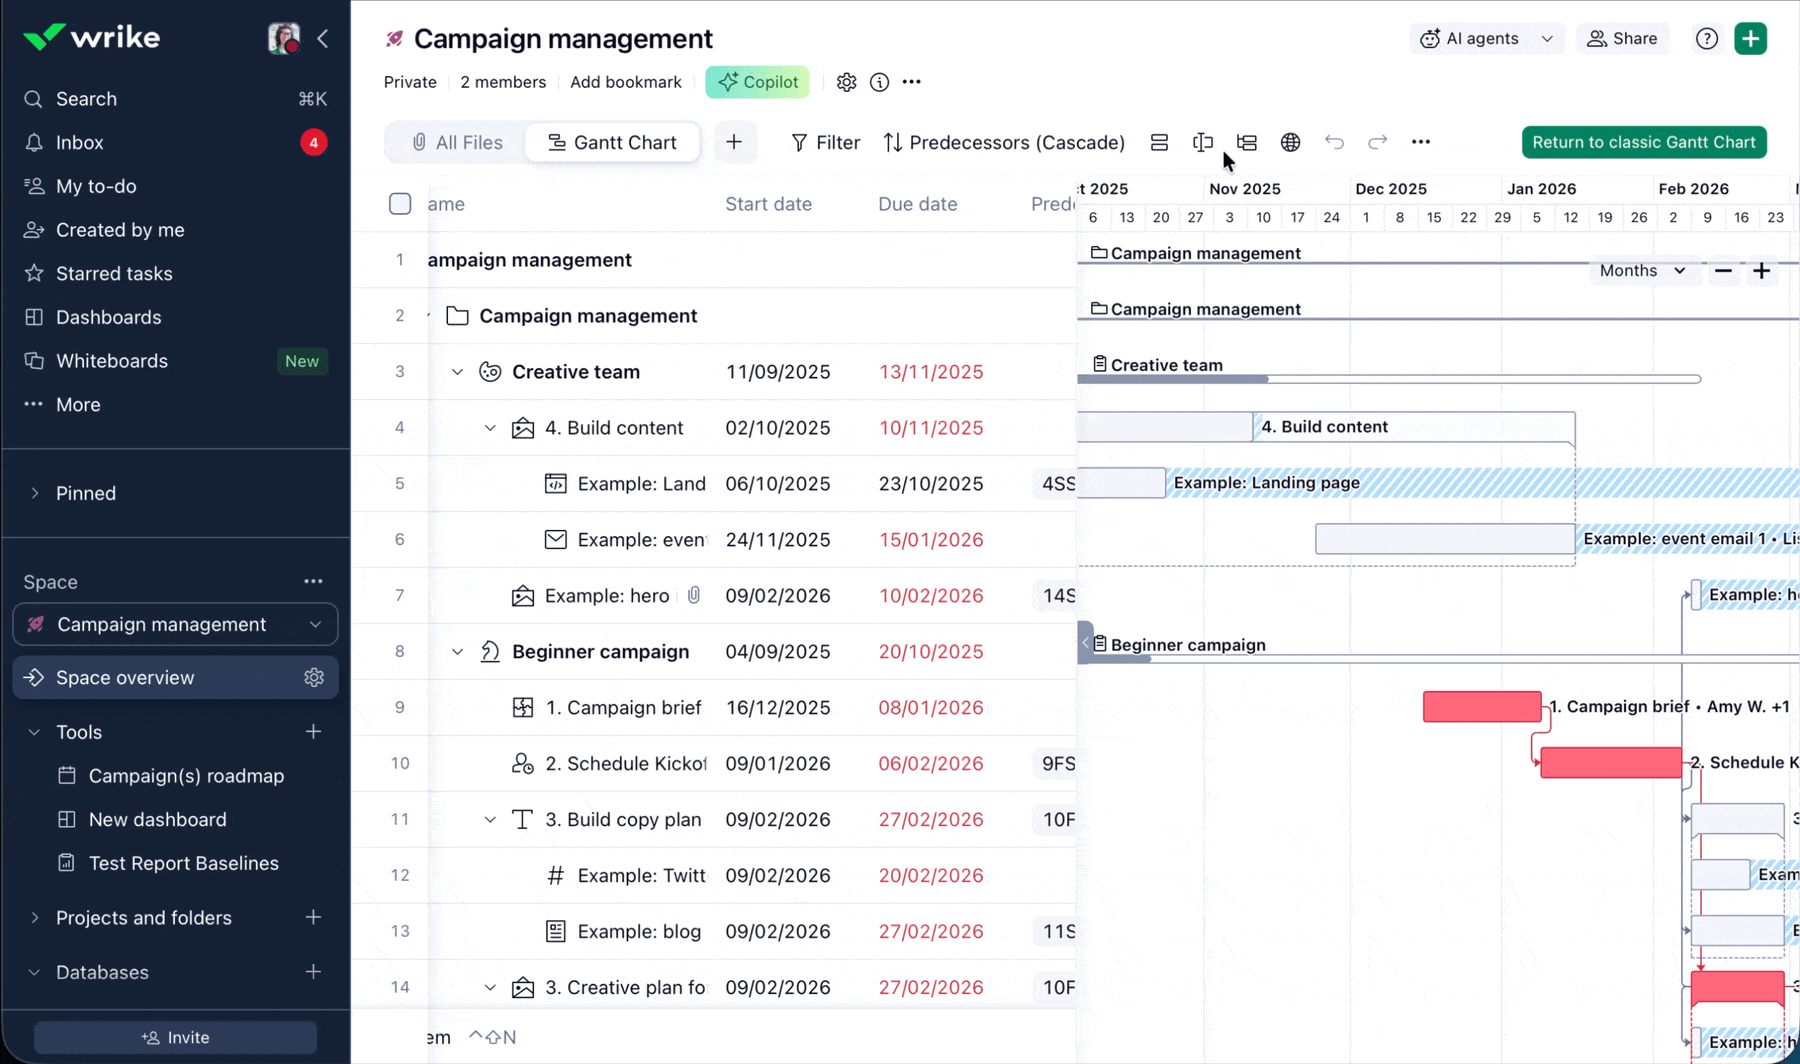Open Test Report Baselines
Viewport: 1800px width, 1064px height.
tap(184, 864)
